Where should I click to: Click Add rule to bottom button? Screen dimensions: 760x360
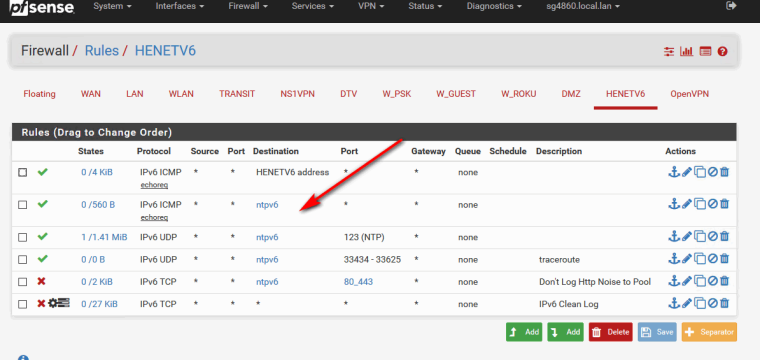(566, 332)
